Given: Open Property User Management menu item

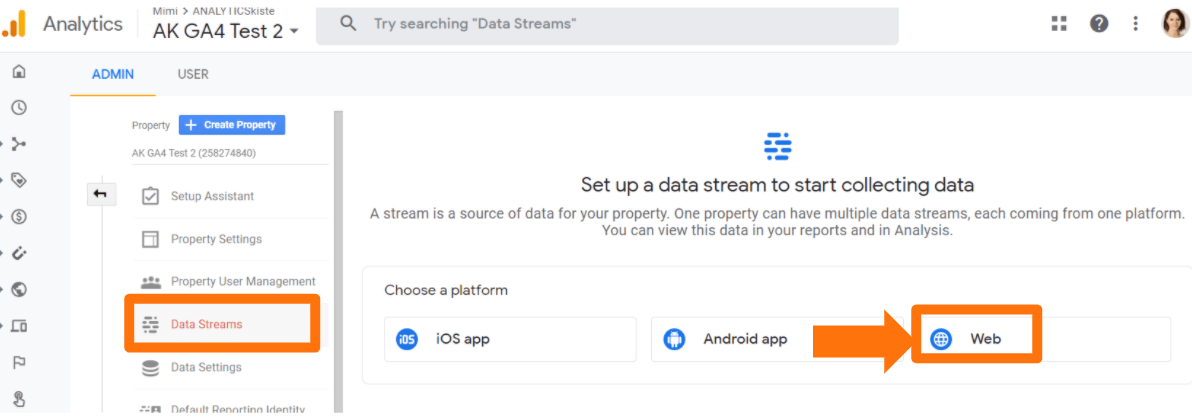Looking at the screenshot, I should click(x=231, y=282).
